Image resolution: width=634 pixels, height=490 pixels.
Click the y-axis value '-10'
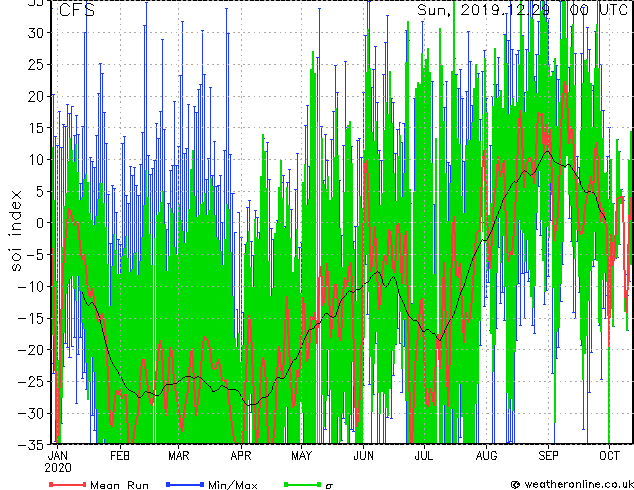click(x=31, y=287)
